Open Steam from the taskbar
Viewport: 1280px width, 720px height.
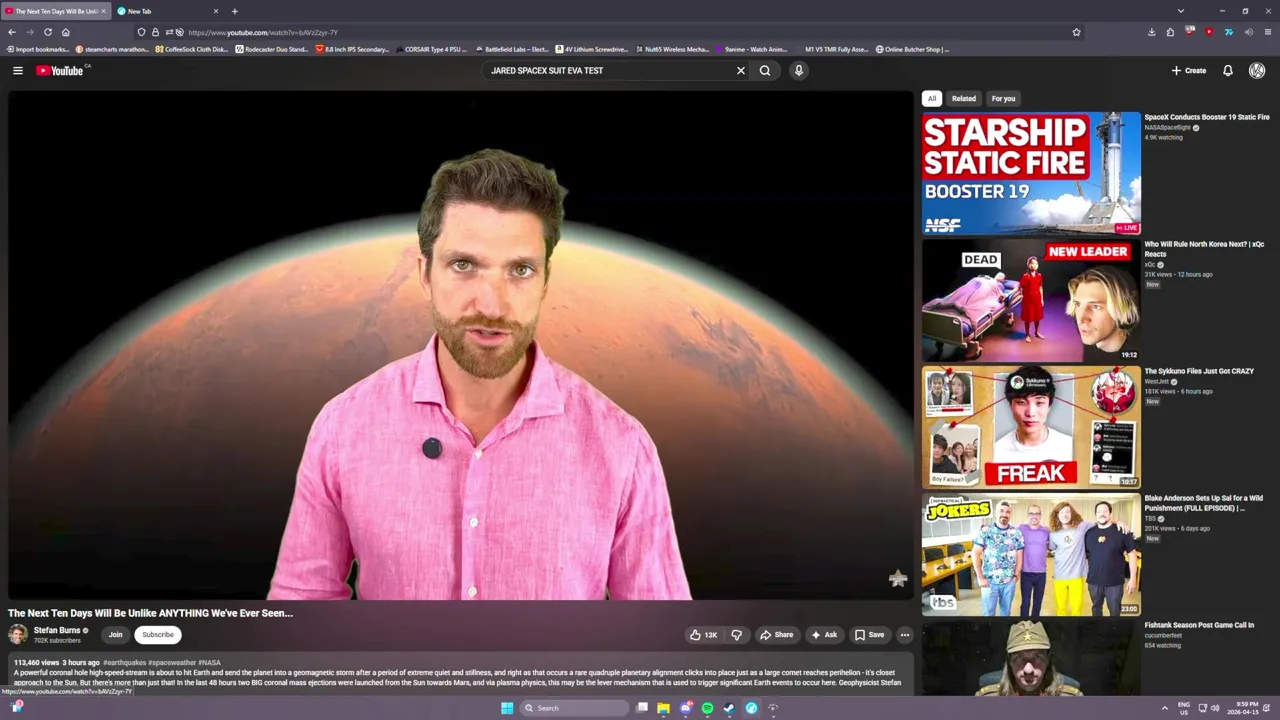(x=729, y=708)
